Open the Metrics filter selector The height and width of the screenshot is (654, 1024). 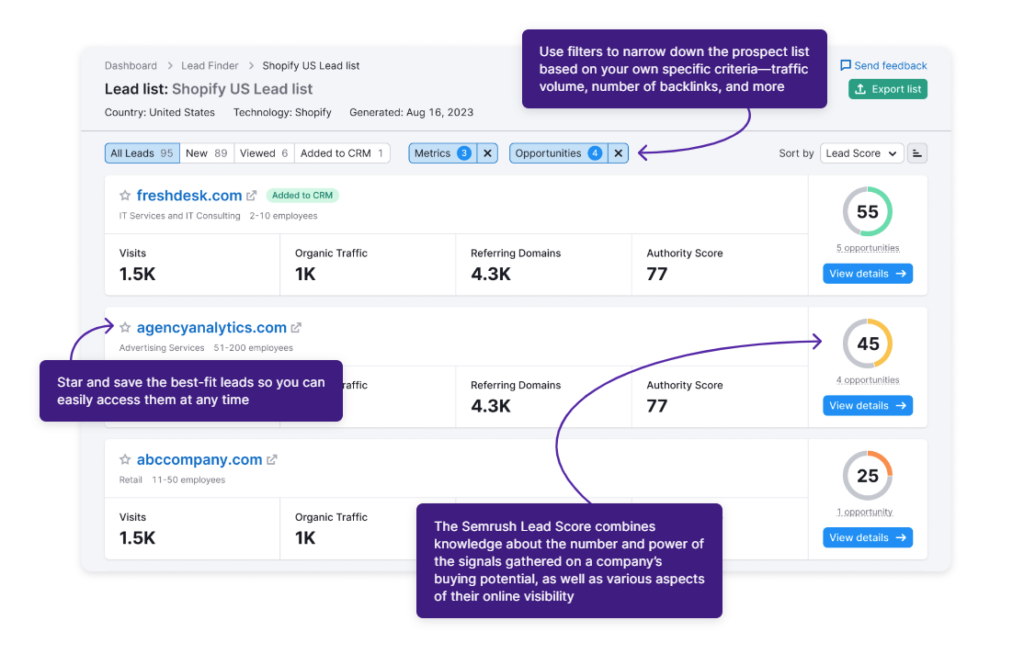pyautogui.click(x=445, y=153)
